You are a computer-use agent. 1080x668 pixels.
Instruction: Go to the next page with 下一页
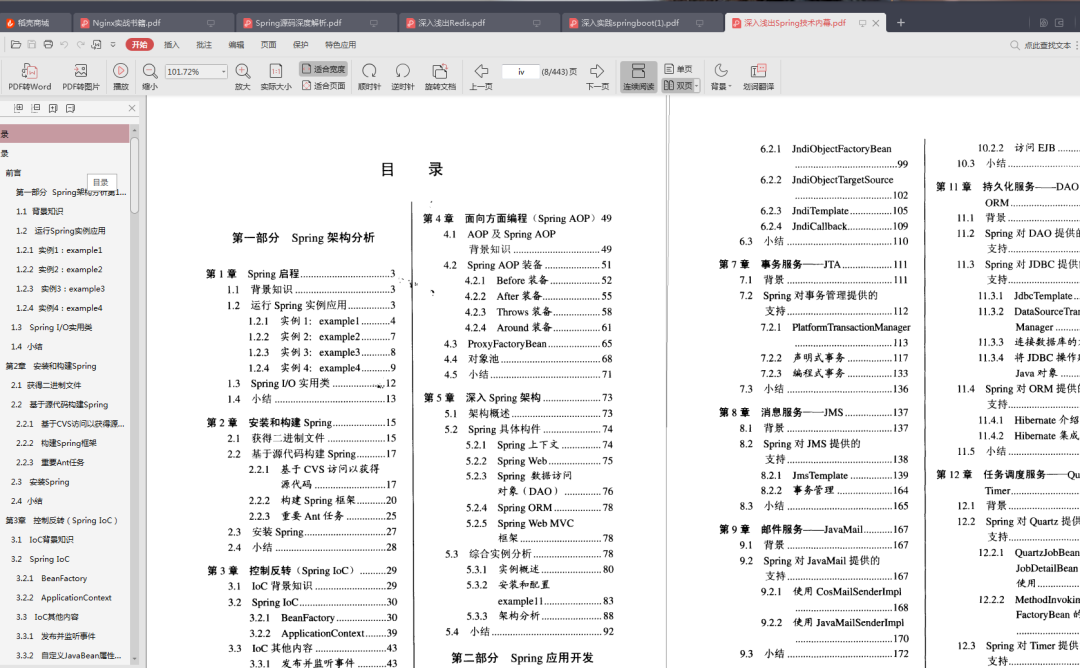(x=597, y=76)
